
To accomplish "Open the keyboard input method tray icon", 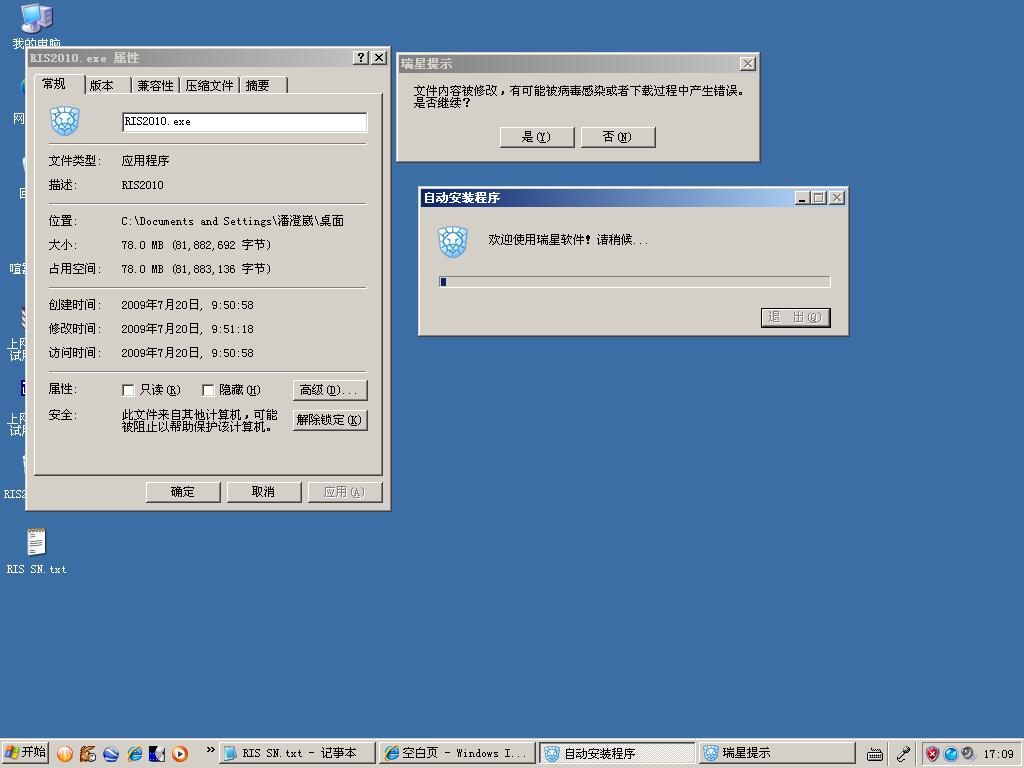I will tap(874, 754).
